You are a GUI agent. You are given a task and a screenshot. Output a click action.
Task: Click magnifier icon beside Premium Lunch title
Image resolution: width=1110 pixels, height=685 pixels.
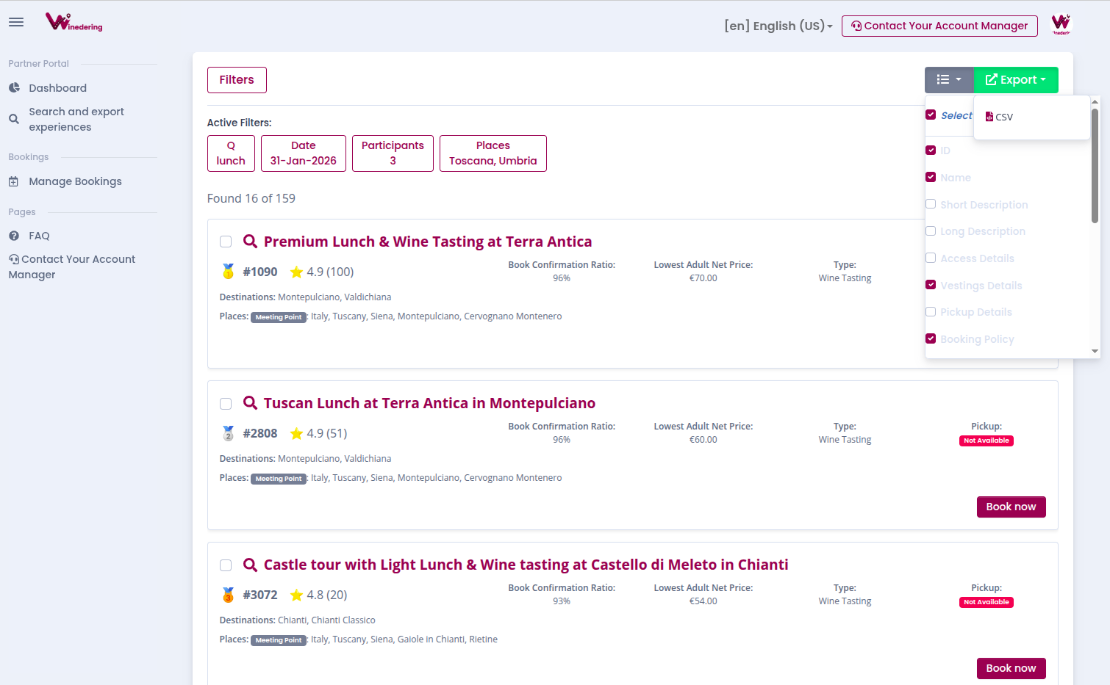tap(251, 242)
